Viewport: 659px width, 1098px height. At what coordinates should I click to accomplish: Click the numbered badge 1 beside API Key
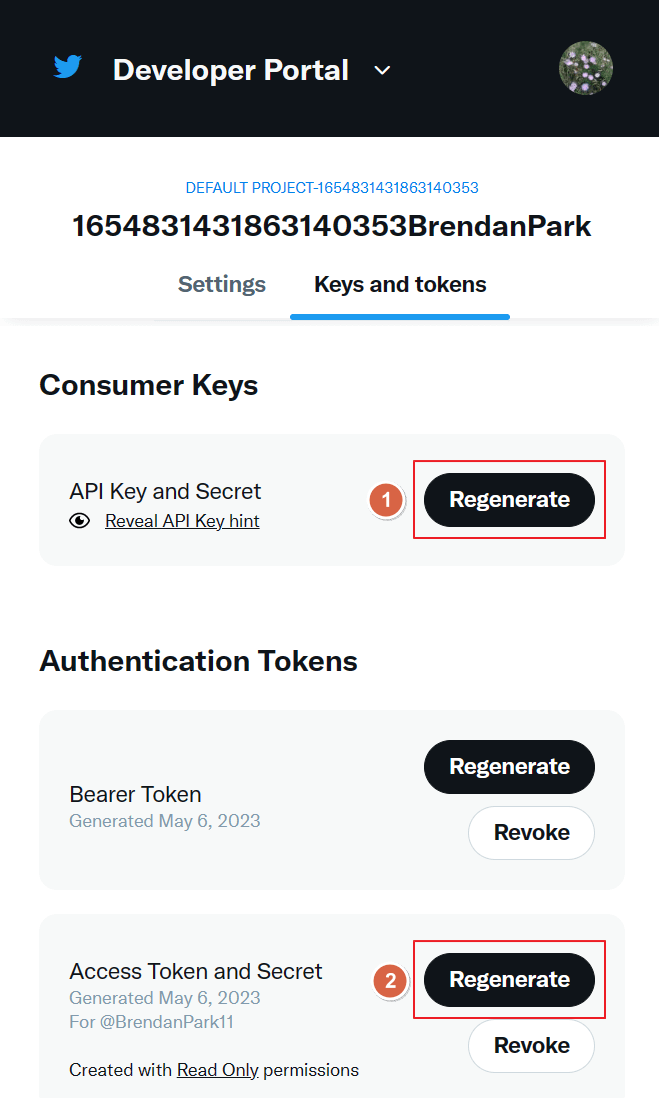[386, 500]
